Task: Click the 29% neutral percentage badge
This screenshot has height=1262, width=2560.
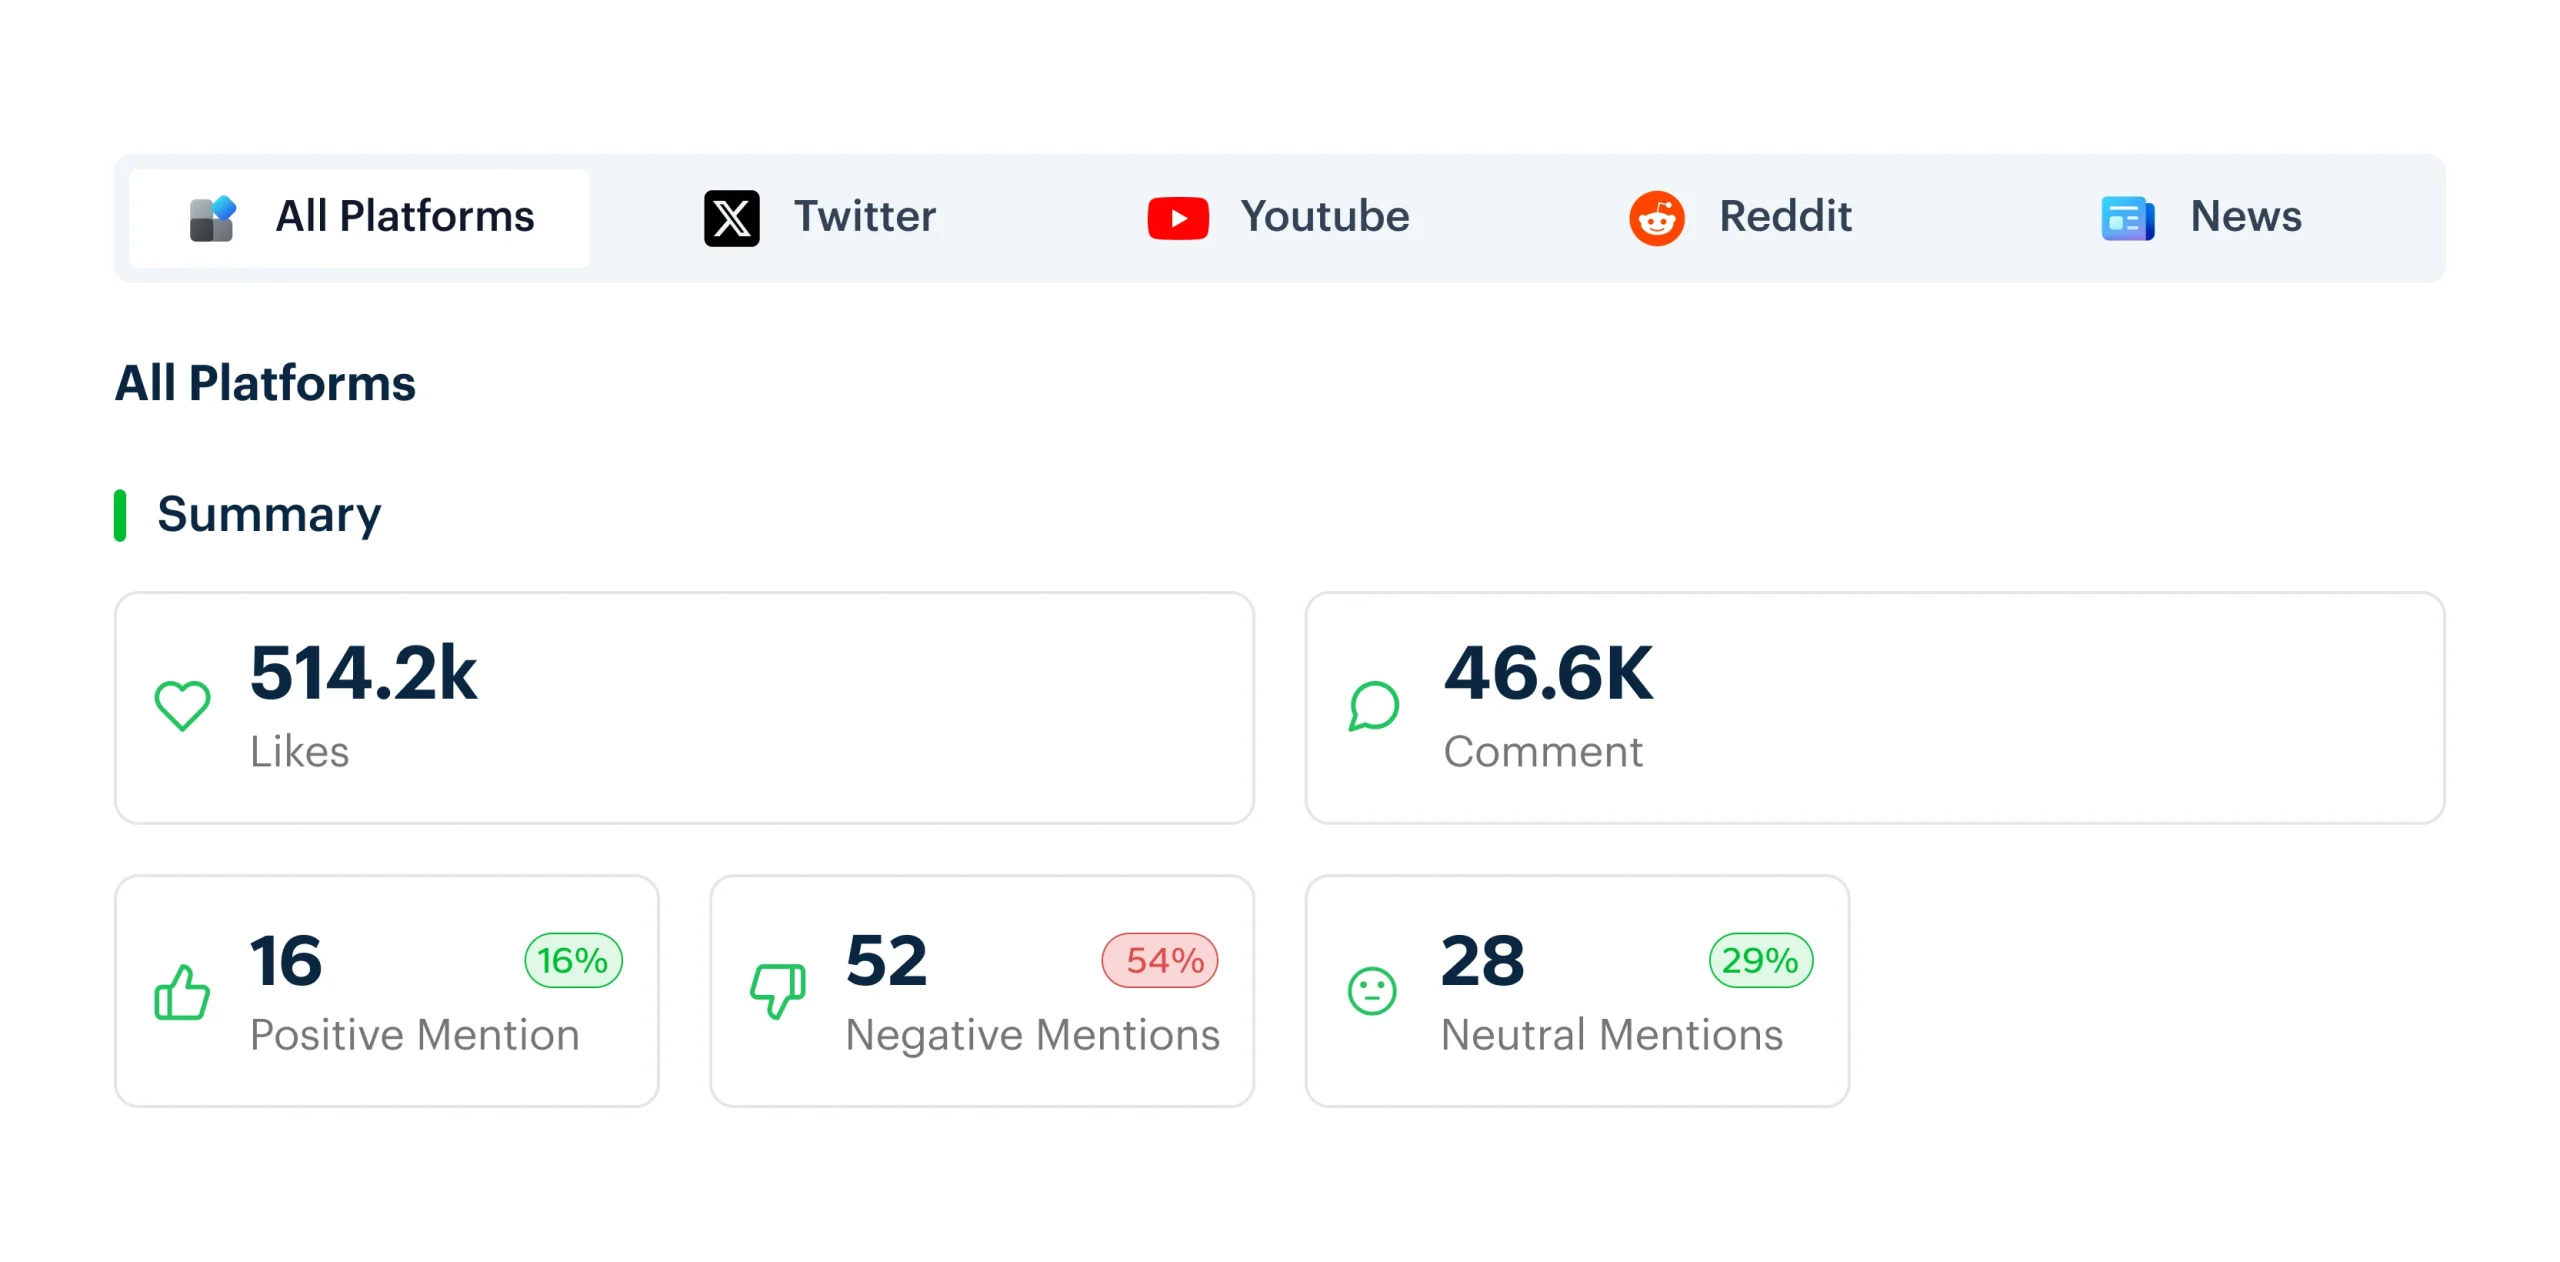Action: click(1761, 960)
